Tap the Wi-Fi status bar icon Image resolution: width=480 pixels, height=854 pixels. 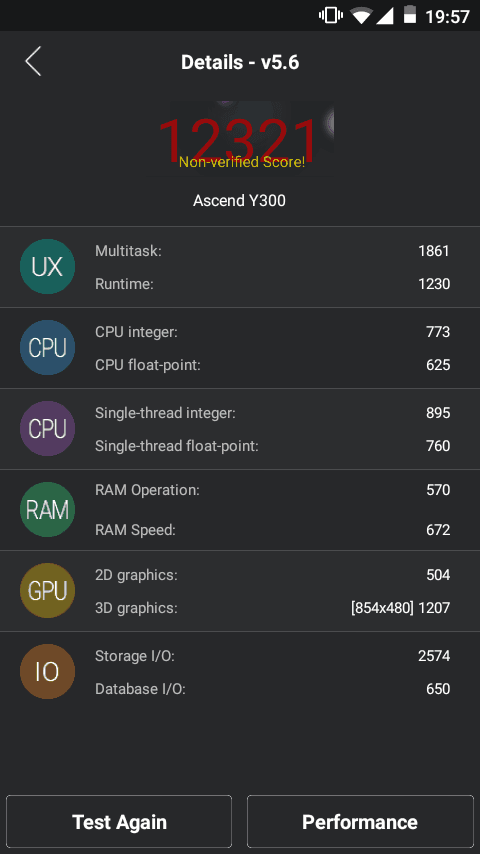[x=361, y=16]
